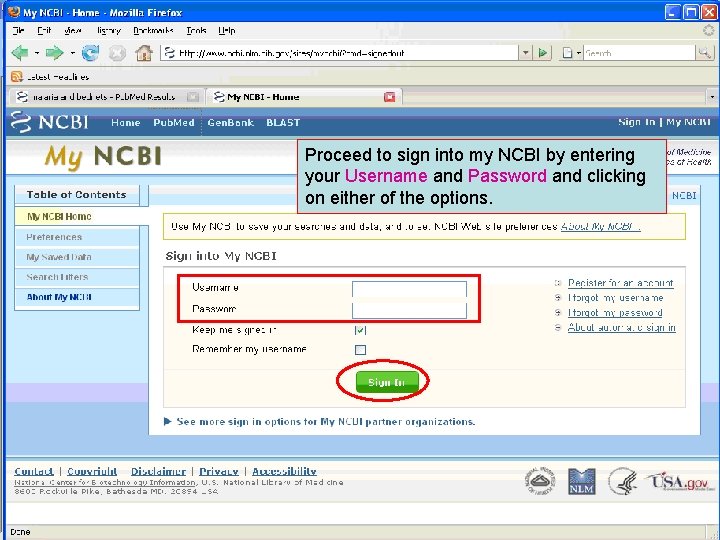Click the NLM logo in the footer
The width and height of the screenshot is (720, 540).
581,481
